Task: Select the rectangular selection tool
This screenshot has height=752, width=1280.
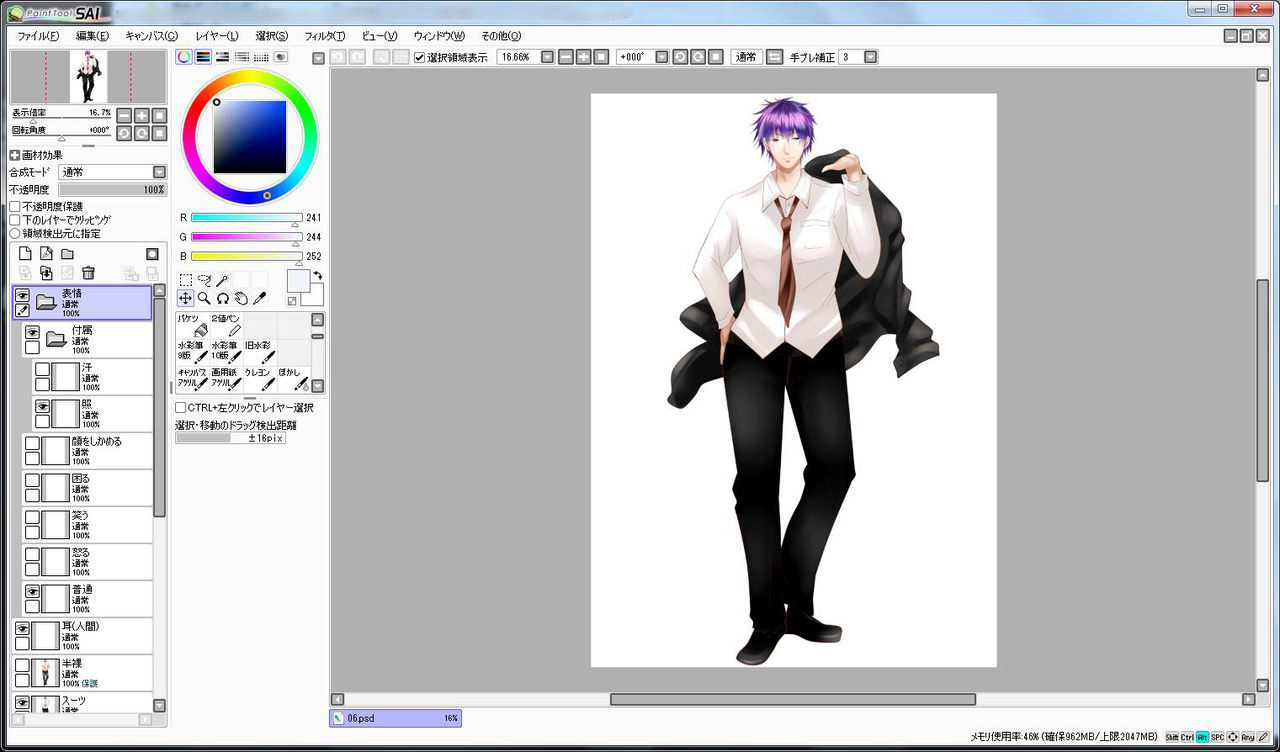Action: tap(186, 280)
